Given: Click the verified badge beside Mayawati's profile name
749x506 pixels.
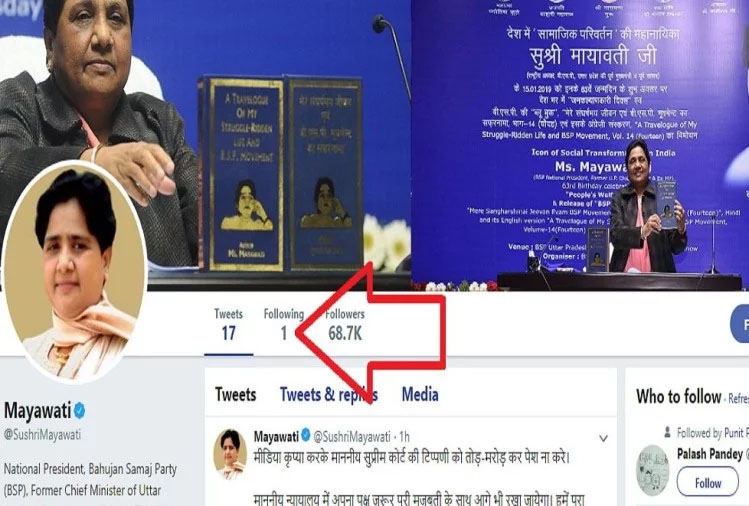Looking at the screenshot, I should click(79, 410).
